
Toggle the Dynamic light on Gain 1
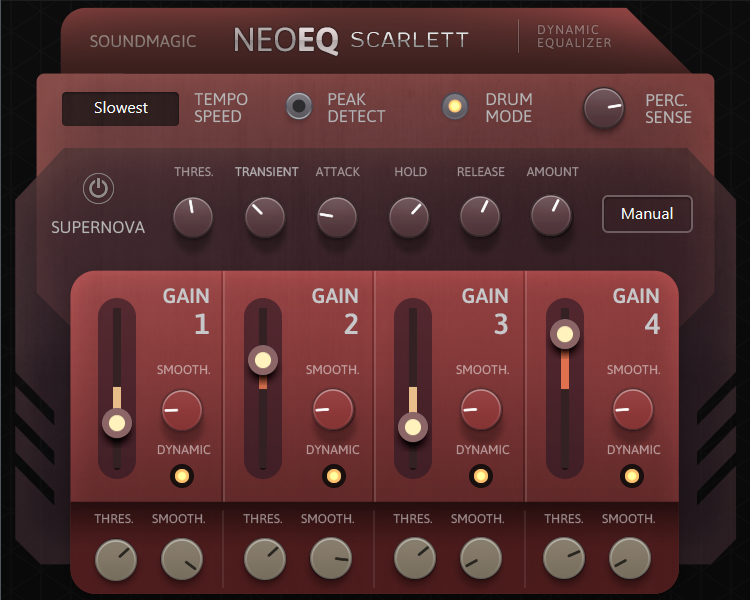point(181,476)
